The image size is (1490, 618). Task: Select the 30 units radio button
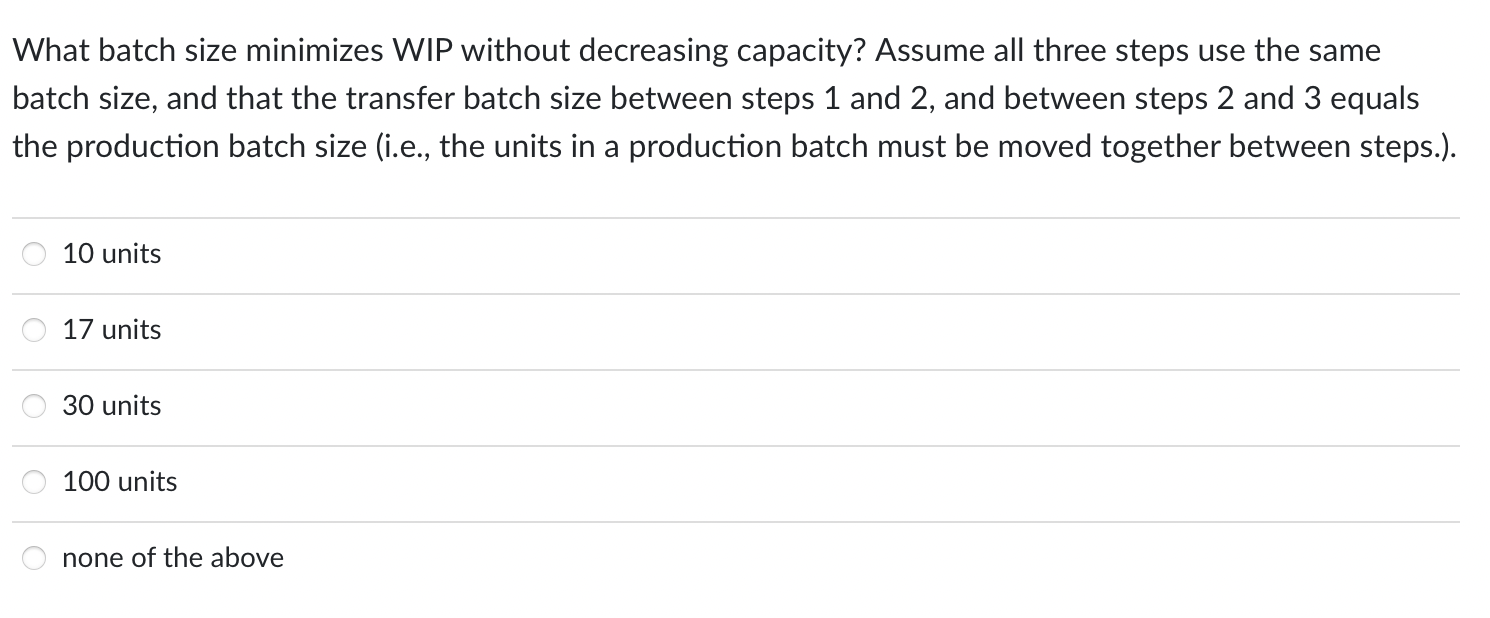click(x=33, y=406)
